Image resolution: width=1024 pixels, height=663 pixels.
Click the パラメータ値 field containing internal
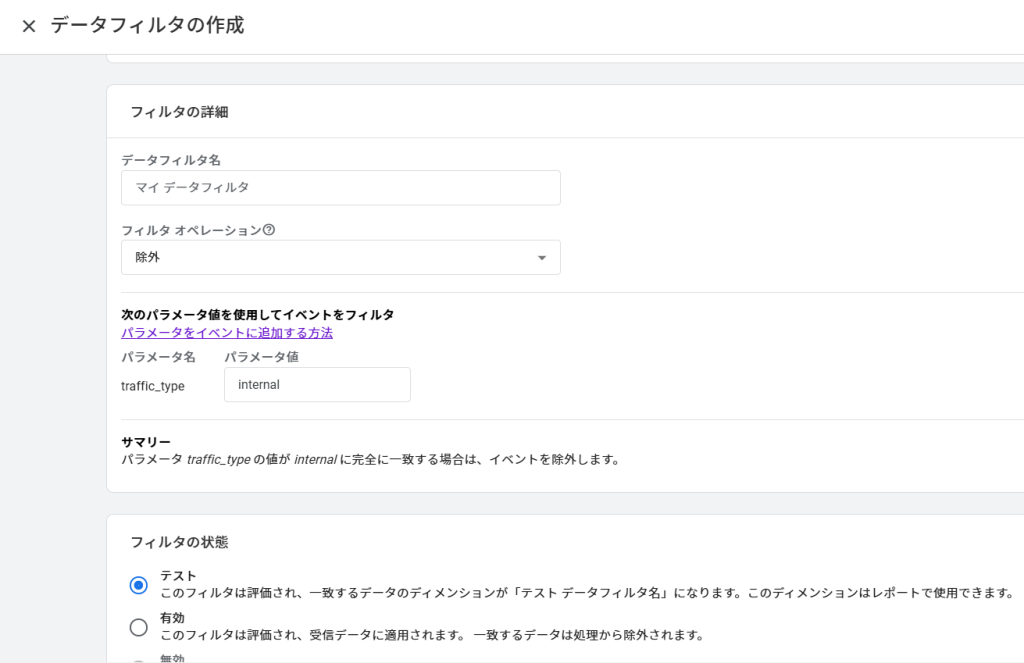click(x=317, y=385)
